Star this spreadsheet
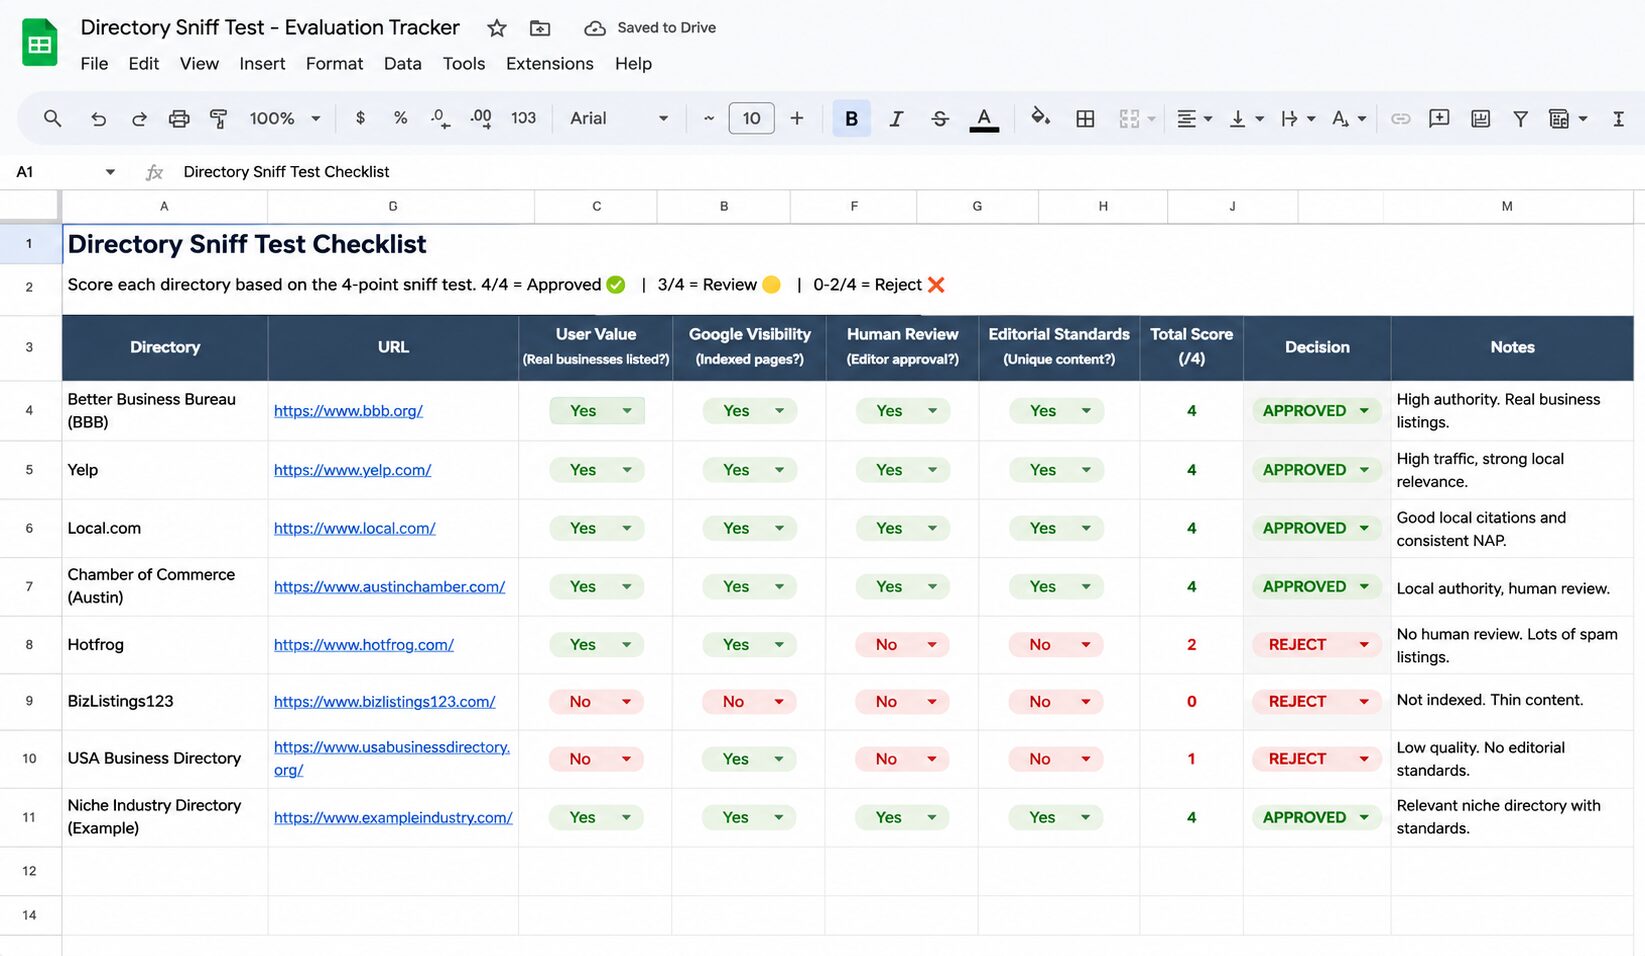Screen dimensions: 1645x956 click(x=497, y=28)
